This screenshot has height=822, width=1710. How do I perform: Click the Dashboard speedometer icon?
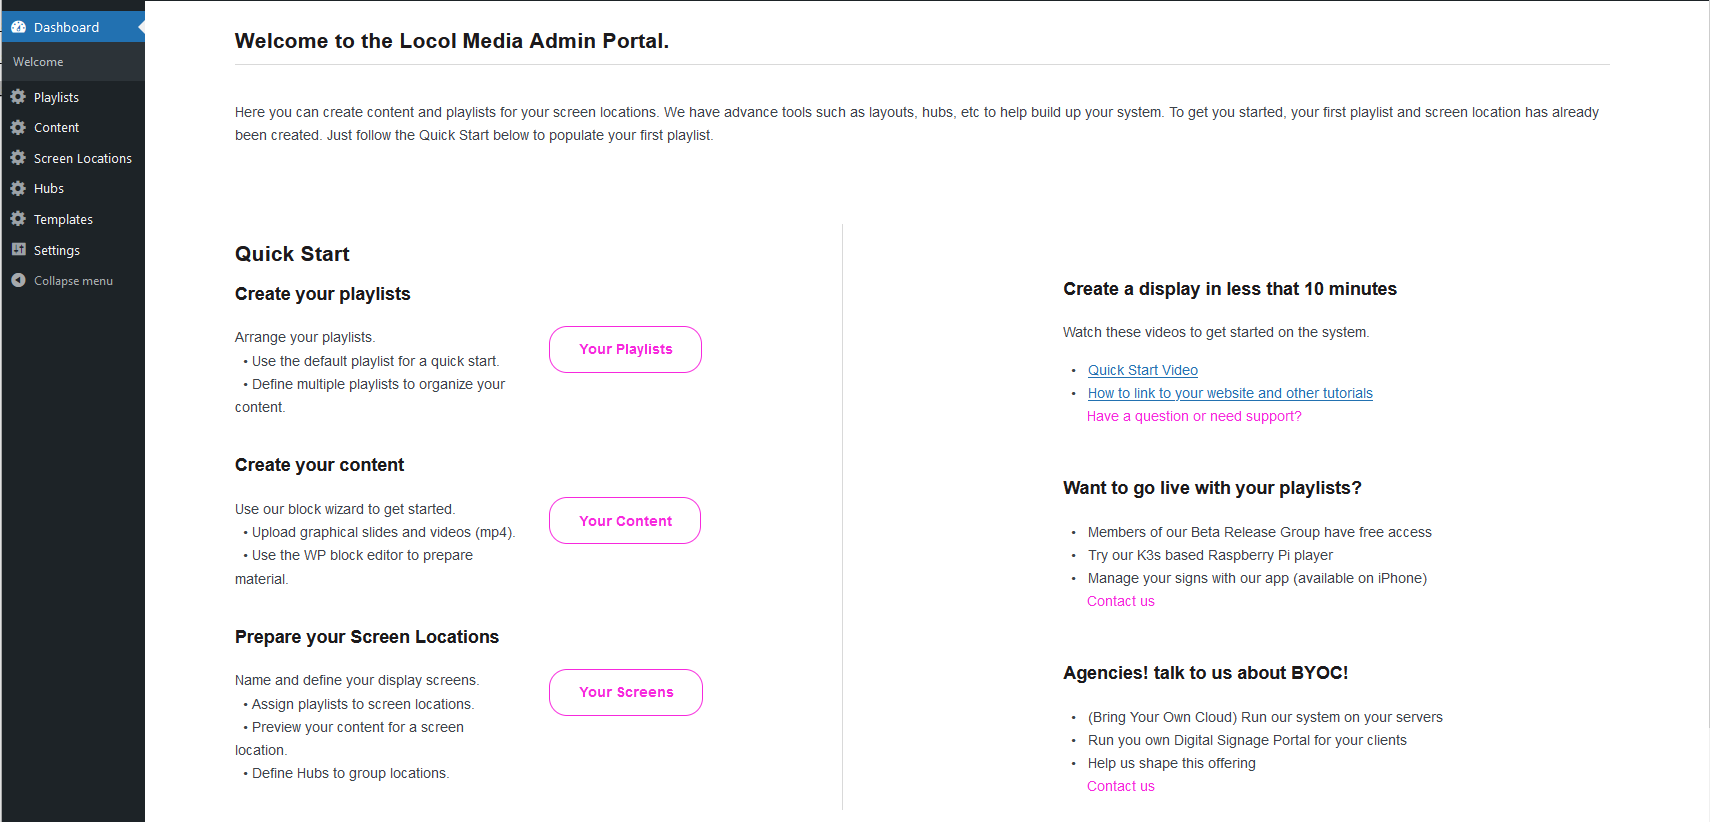pos(17,26)
